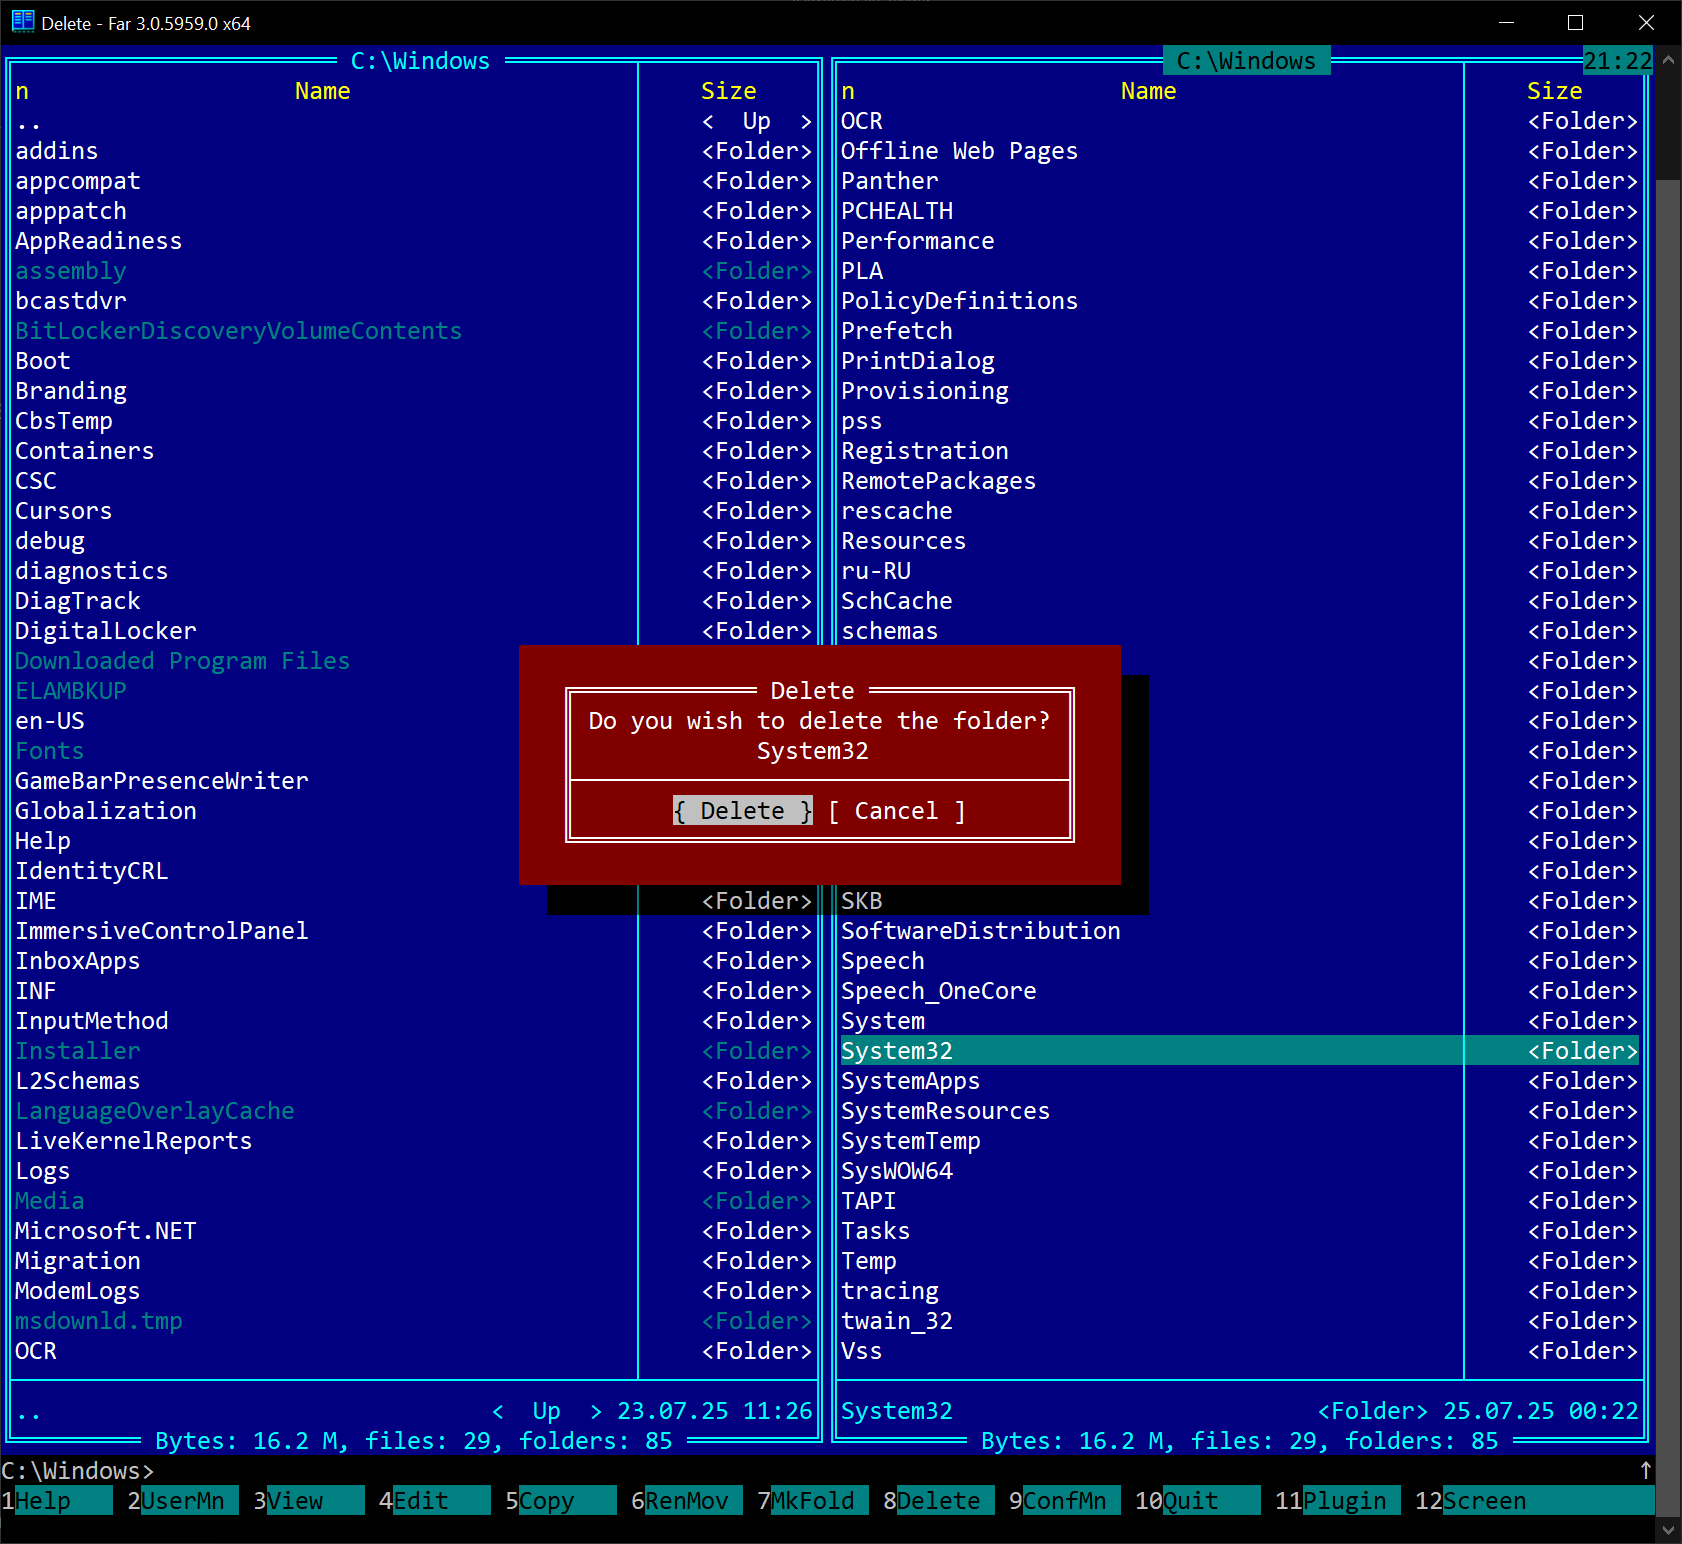This screenshot has height=1544, width=1682.
Task: Select the SoftwareDistribution folder
Action: click(x=1239, y=931)
